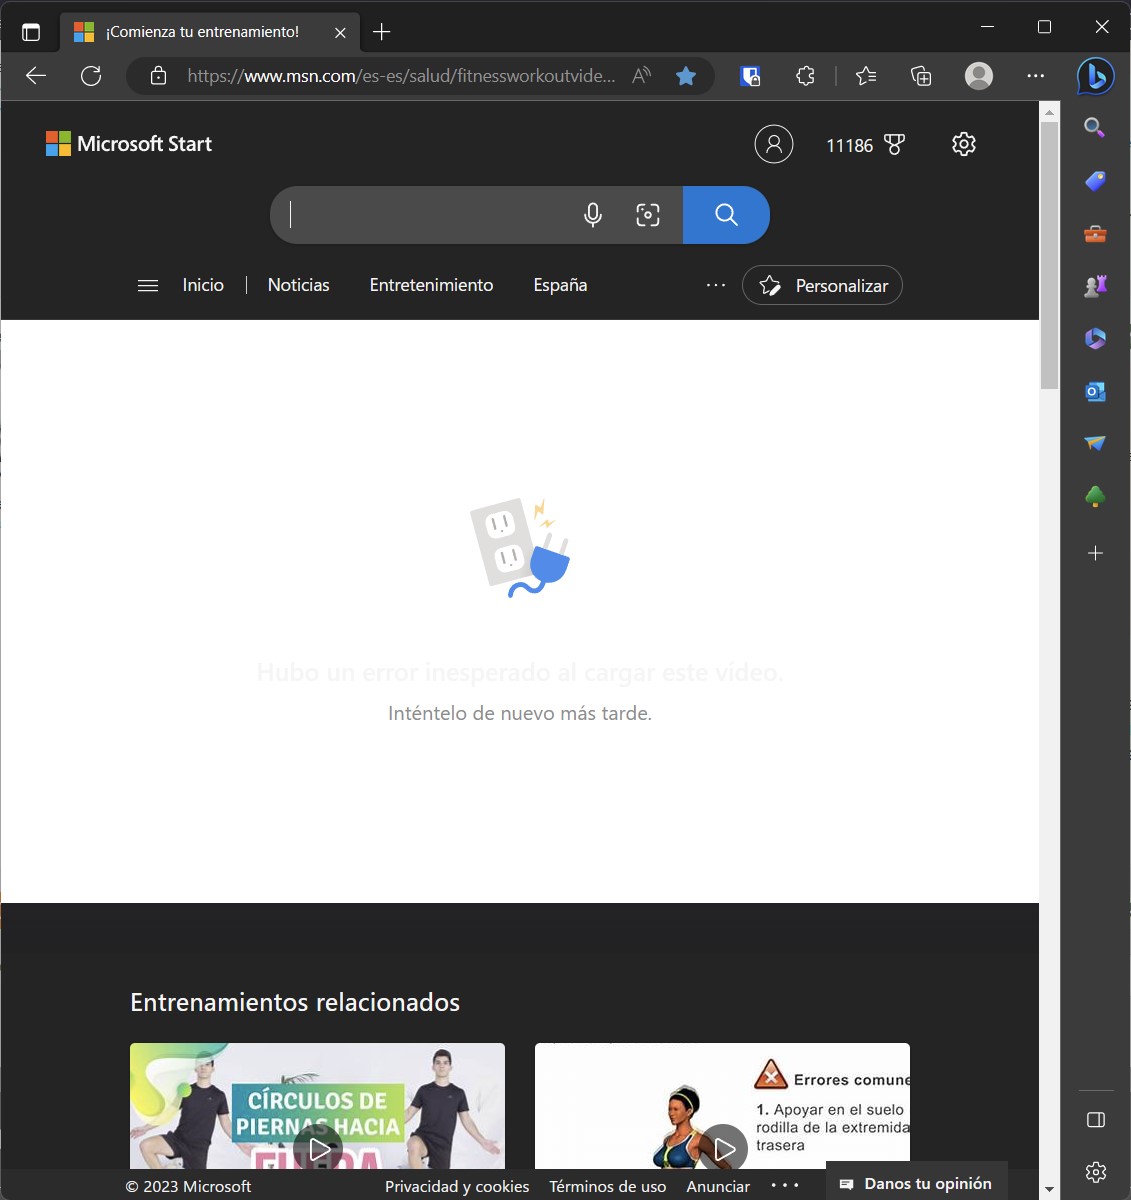
Task: Click the Personalizar button
Action: [x=822, y=286]
